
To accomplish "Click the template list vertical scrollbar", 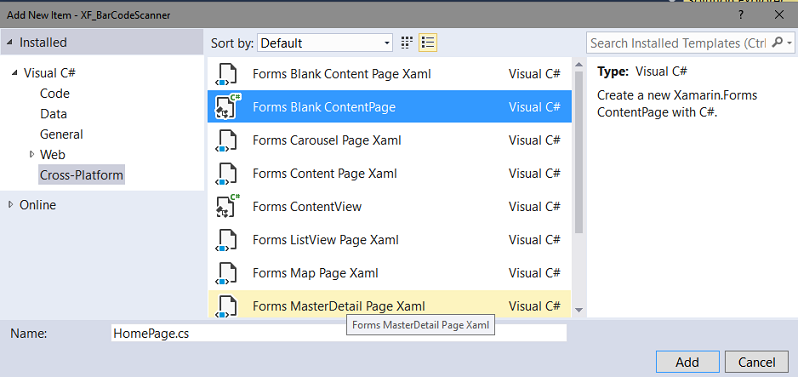I will coord(579,186).
